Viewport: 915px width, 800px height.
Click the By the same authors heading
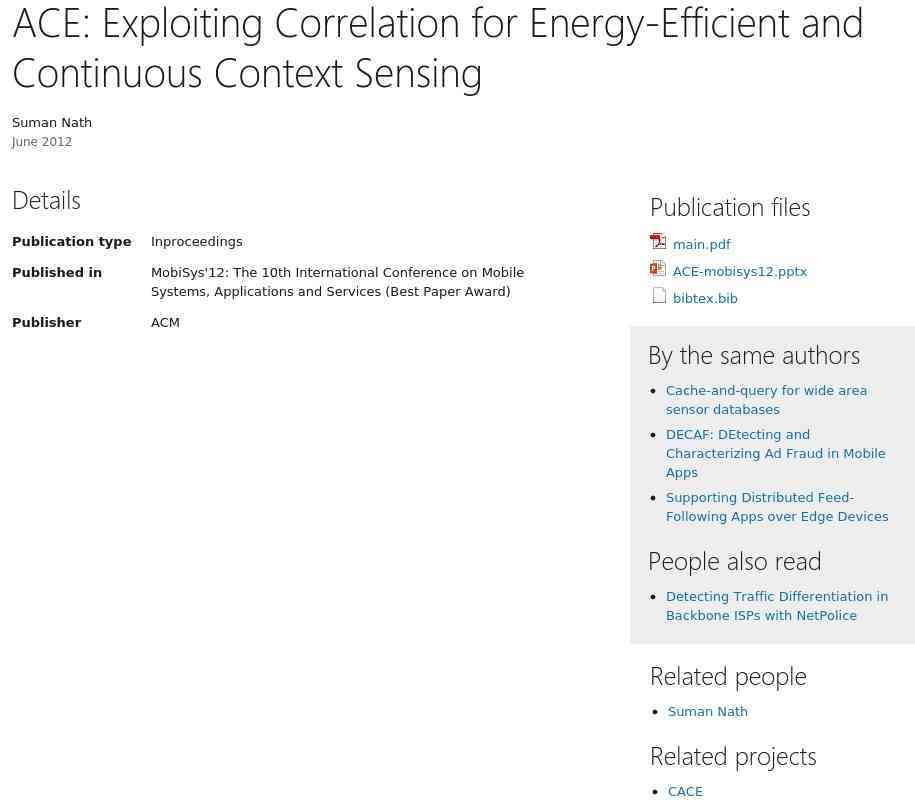pos(753,356)
